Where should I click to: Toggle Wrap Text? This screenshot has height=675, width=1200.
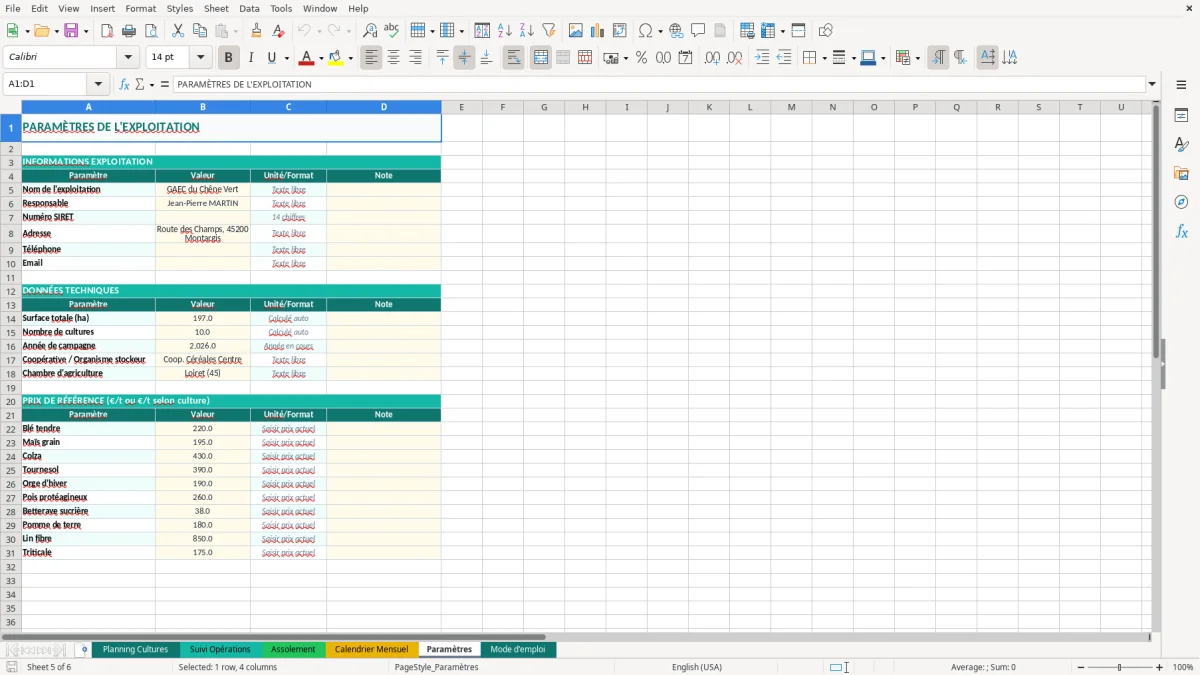pos(513,58)
